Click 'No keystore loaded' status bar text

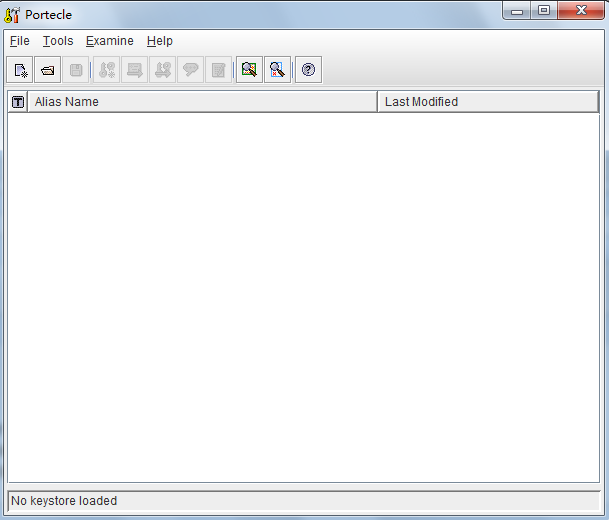[64, 501]
